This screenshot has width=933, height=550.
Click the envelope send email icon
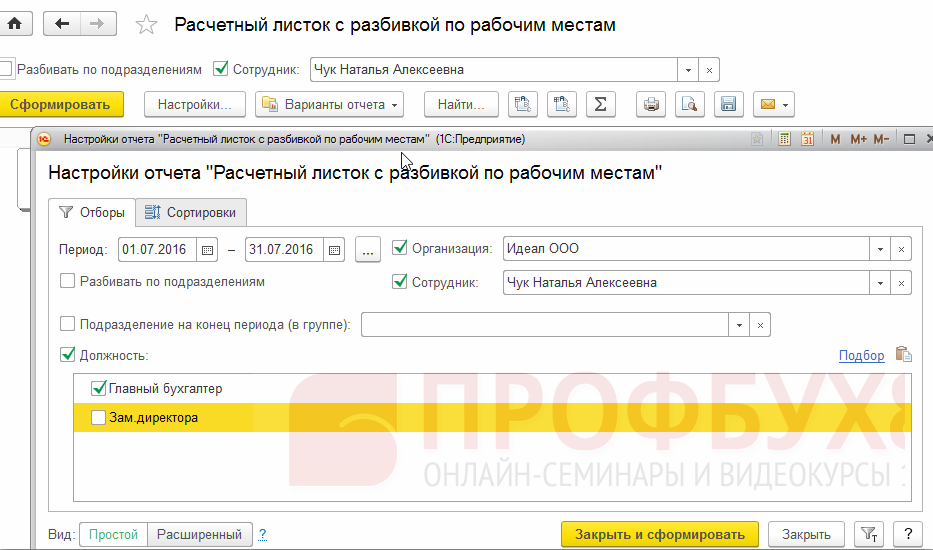[x=772, y=104]
